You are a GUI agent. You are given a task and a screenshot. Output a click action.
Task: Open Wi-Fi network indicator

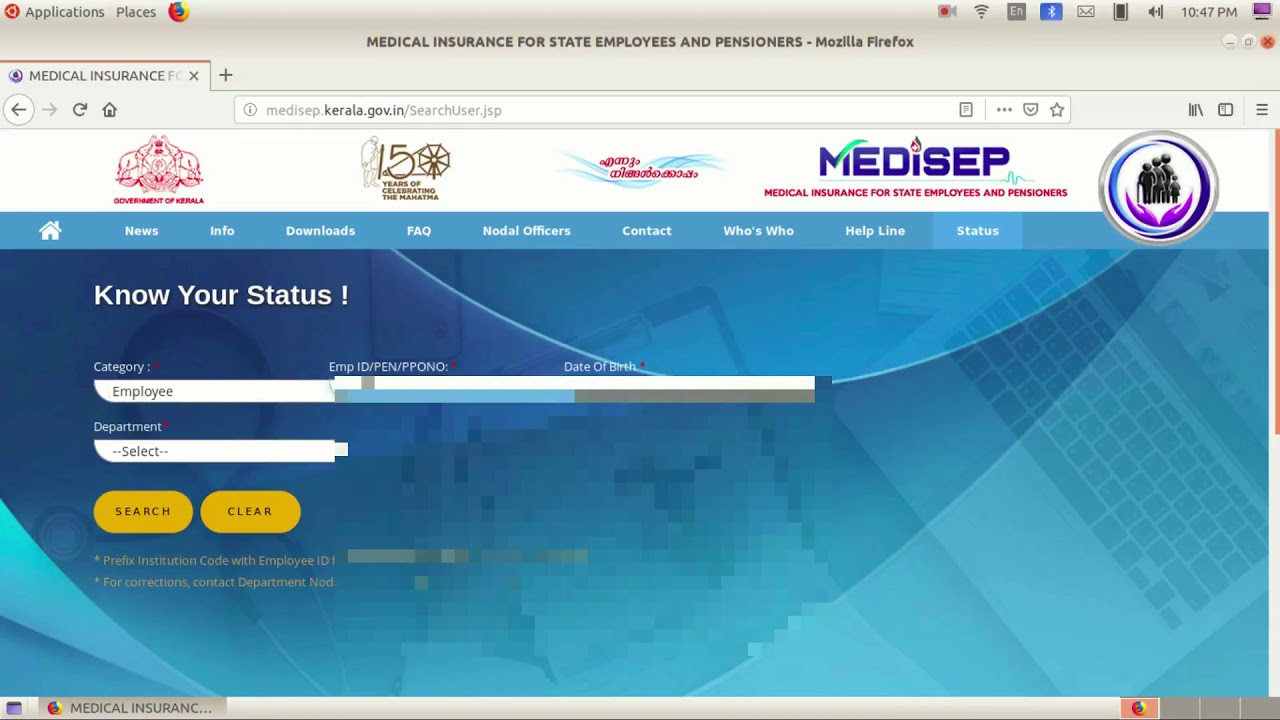tap(982, 12)
